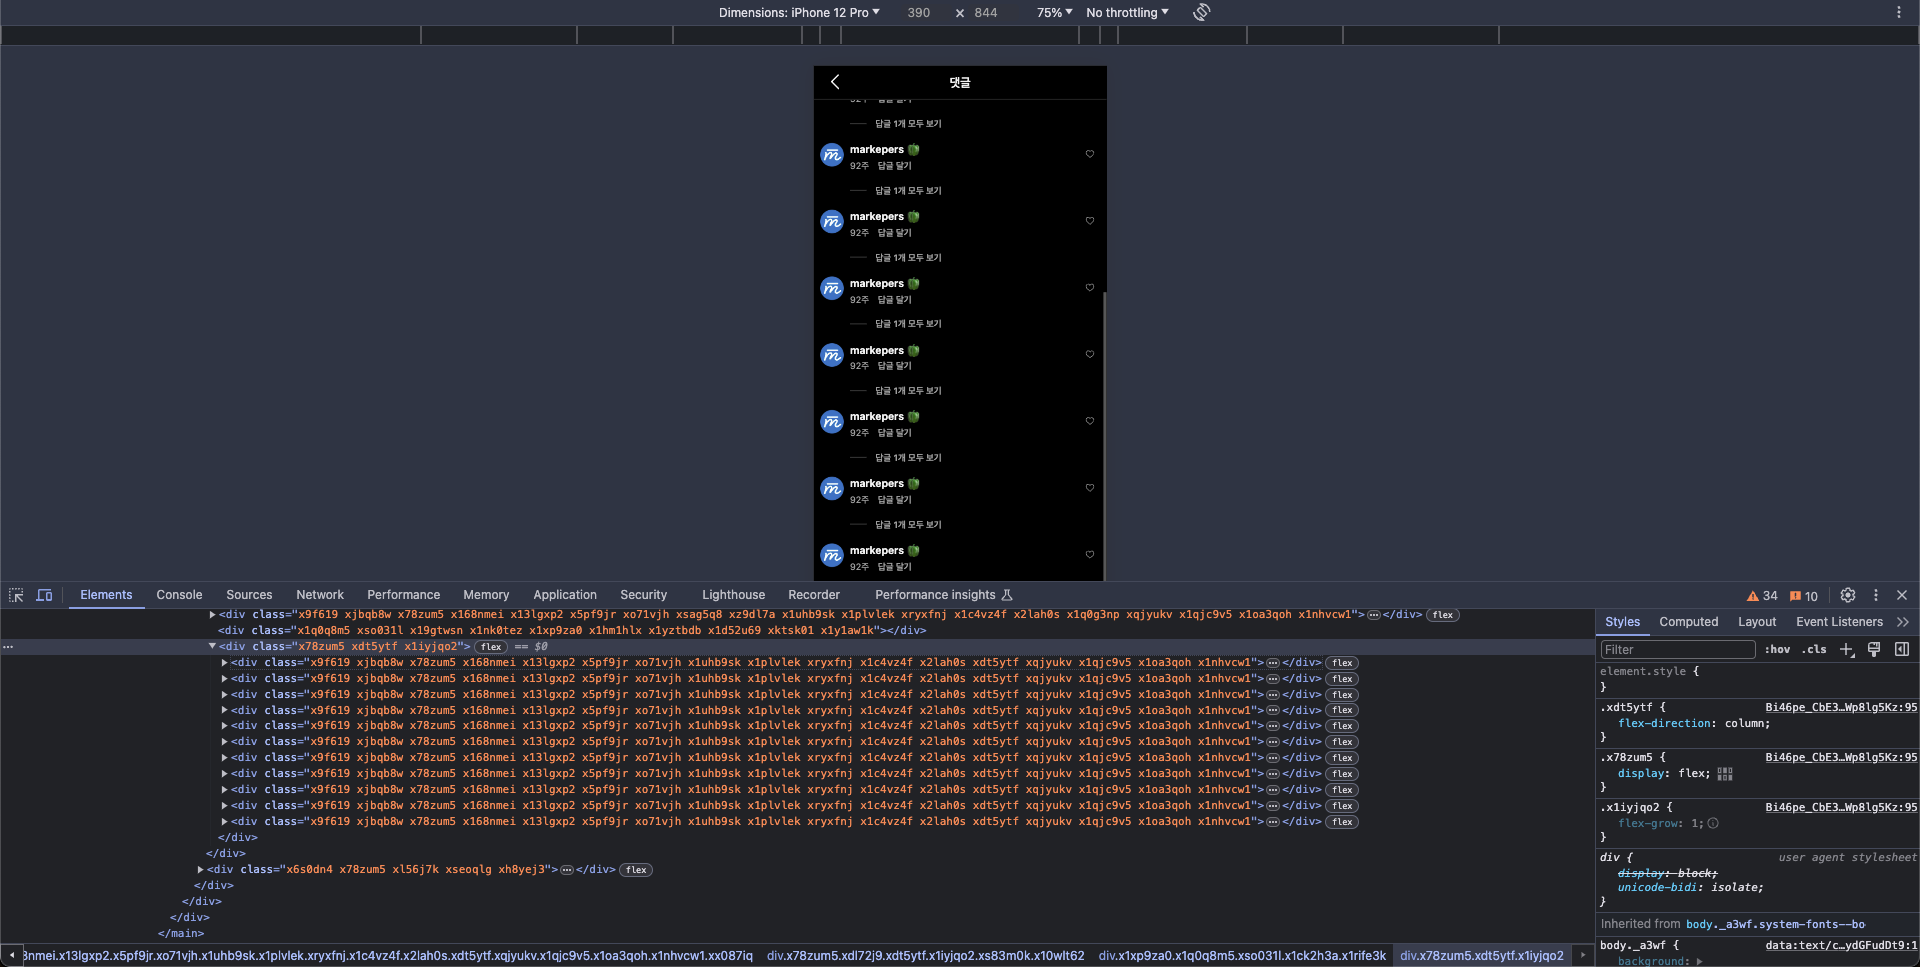Open the Dimensions iPhone 12 Pro dropdown
1920x967 pixels.
(x=799, y=12)
